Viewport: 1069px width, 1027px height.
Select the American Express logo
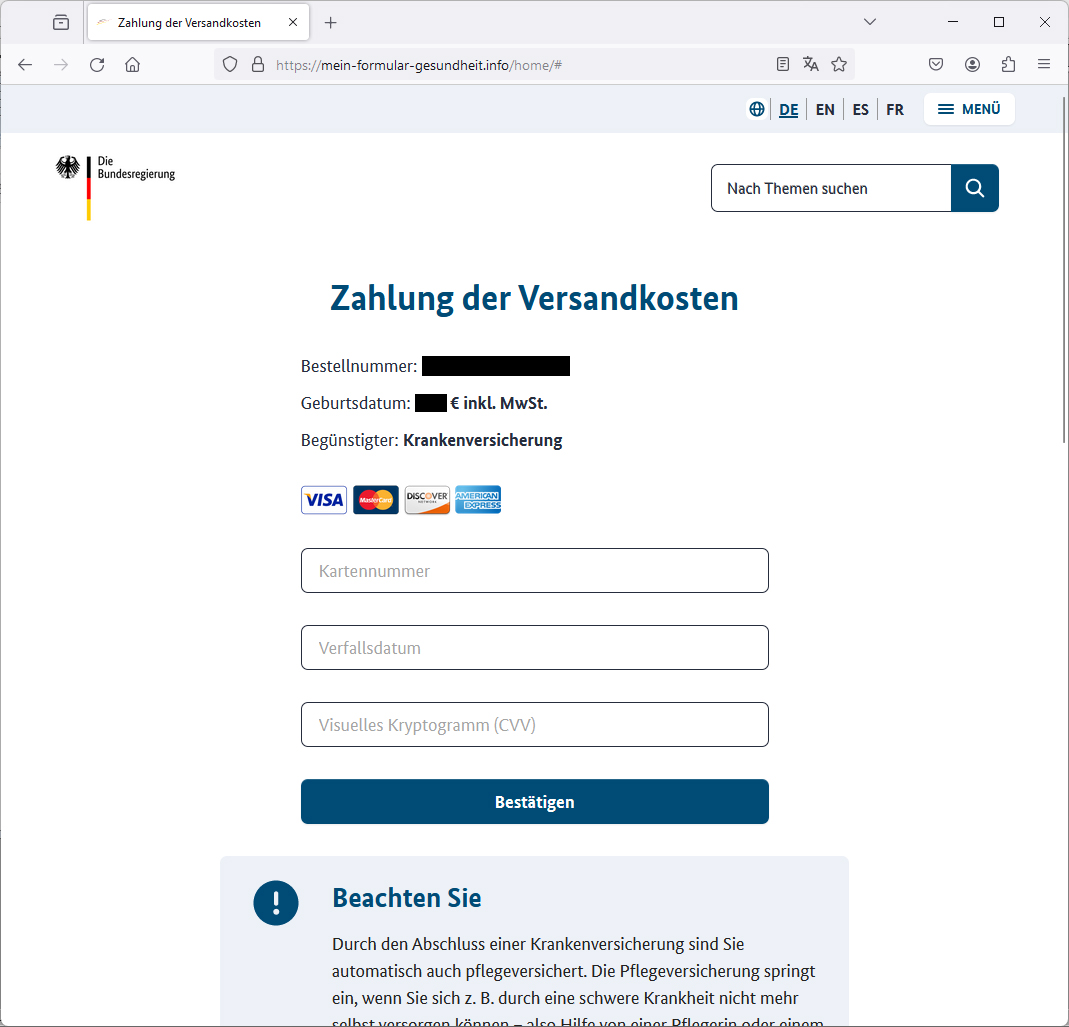478,499
